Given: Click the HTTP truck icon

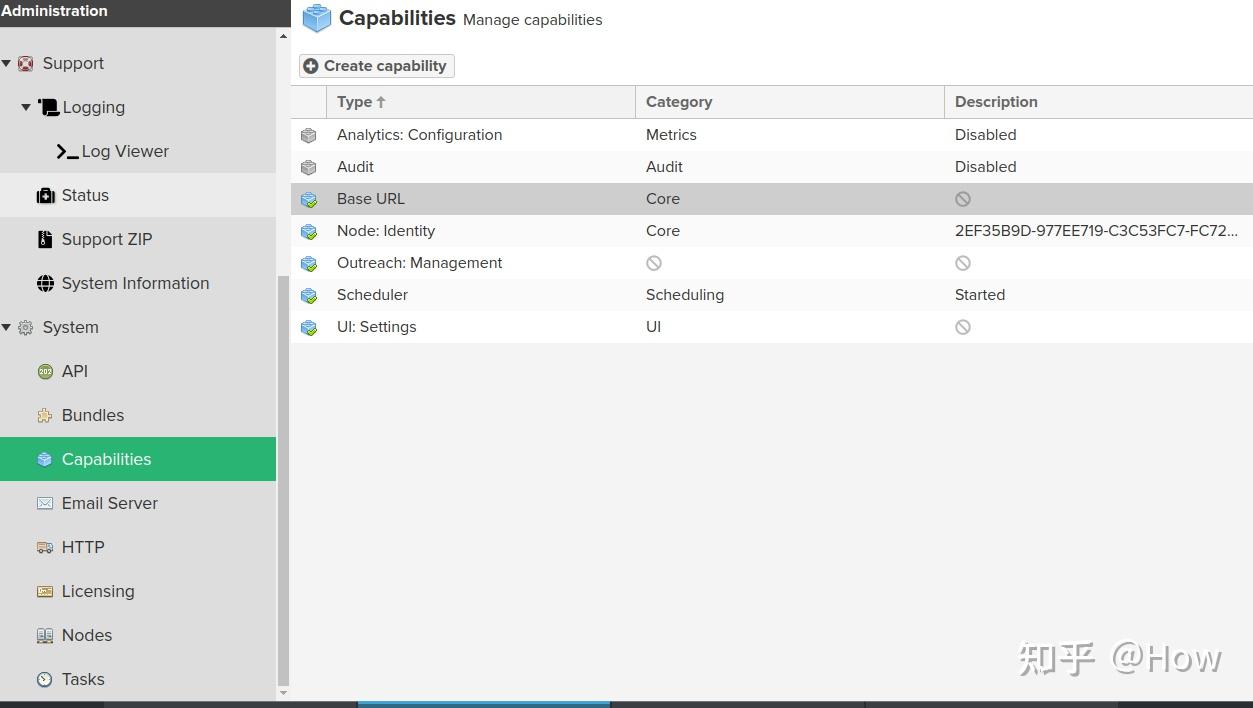Looking at the screenshot, I should [45, 548].
